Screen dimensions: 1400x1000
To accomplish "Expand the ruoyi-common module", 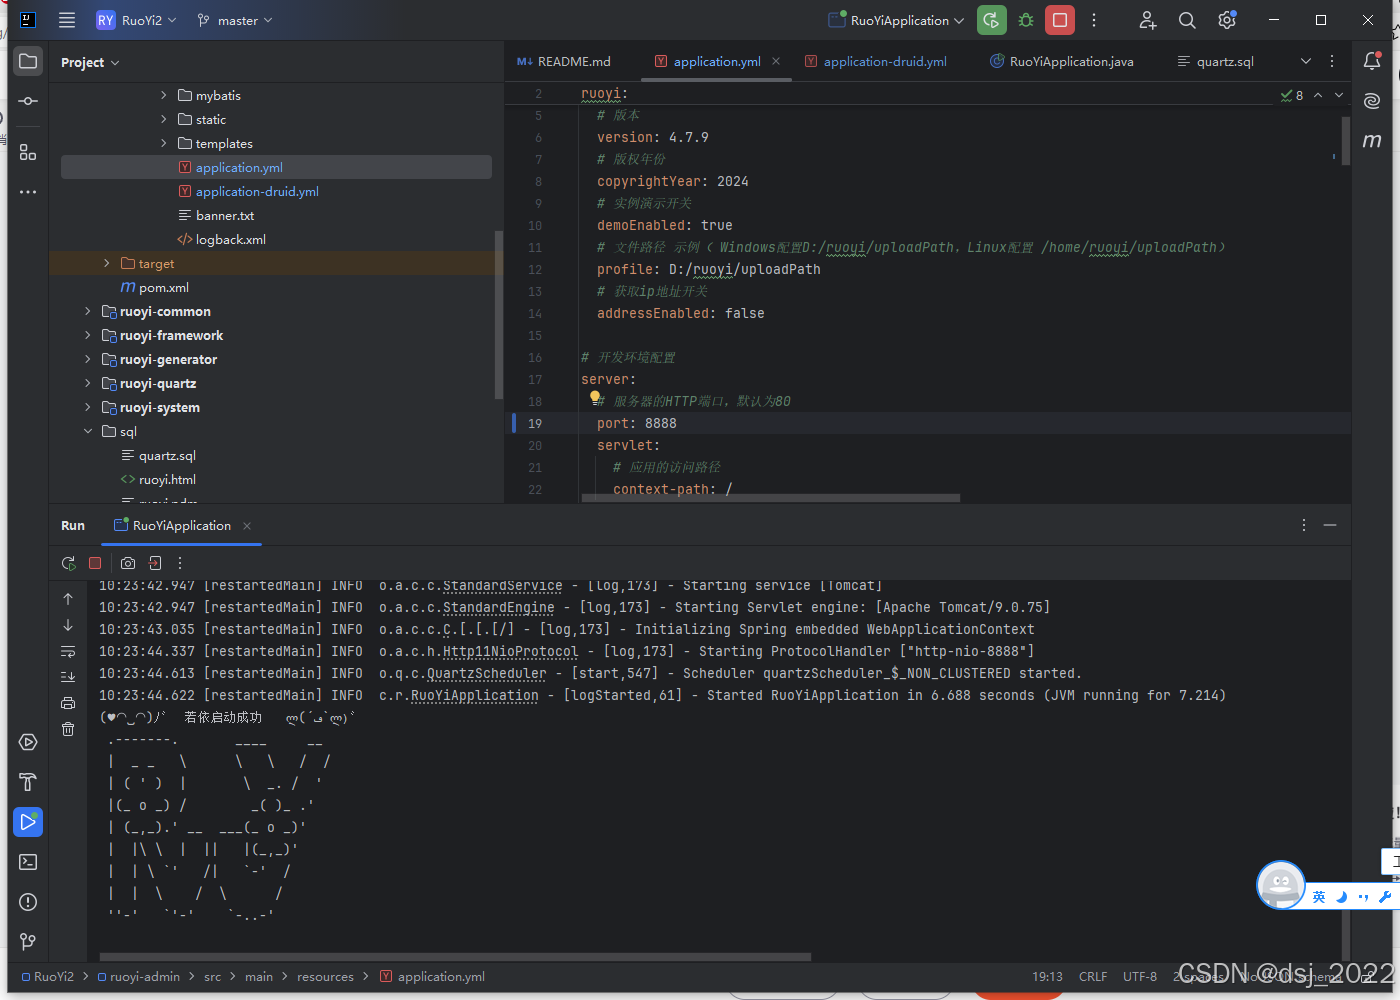I will [88, 311].
